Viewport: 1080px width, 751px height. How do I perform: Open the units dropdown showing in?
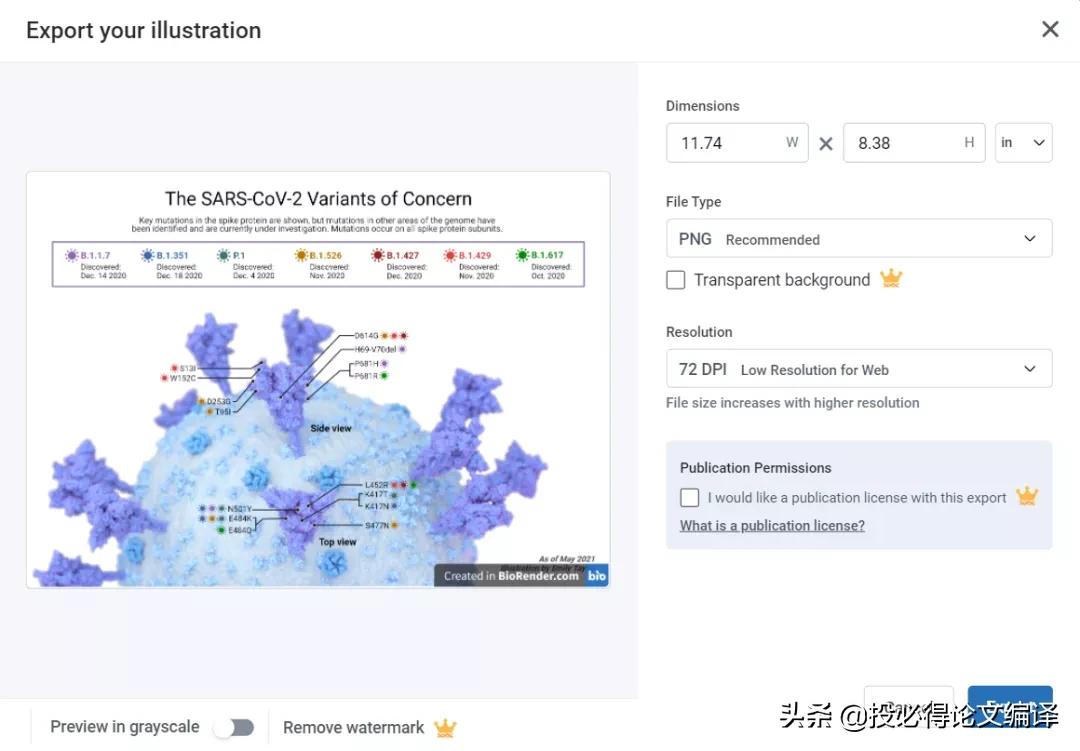[1023, 143]
